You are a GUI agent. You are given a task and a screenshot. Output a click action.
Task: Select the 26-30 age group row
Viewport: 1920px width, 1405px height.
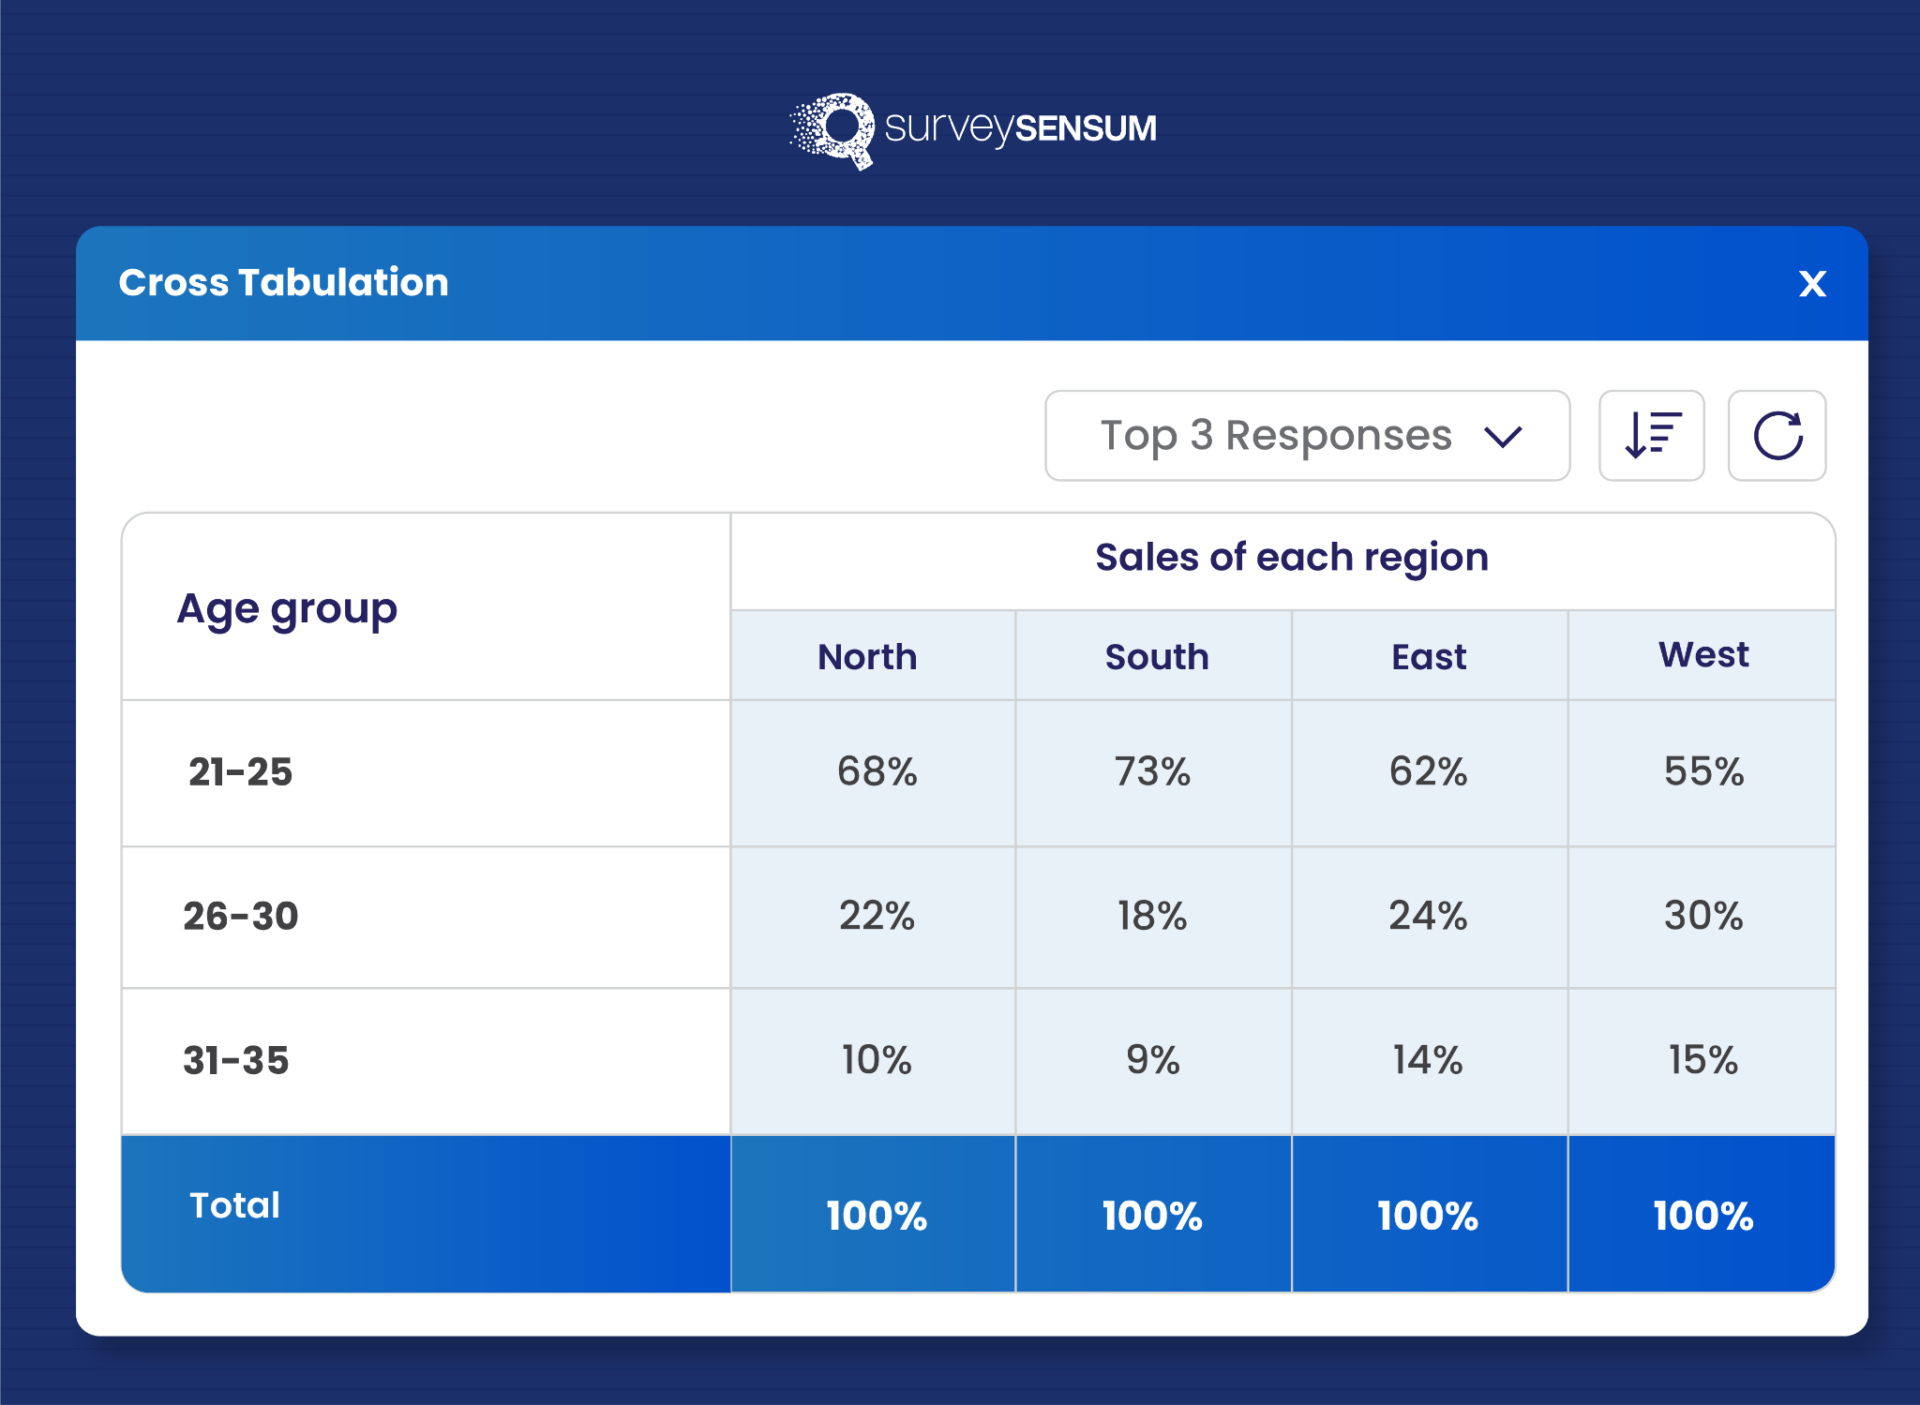click(241, 916)
